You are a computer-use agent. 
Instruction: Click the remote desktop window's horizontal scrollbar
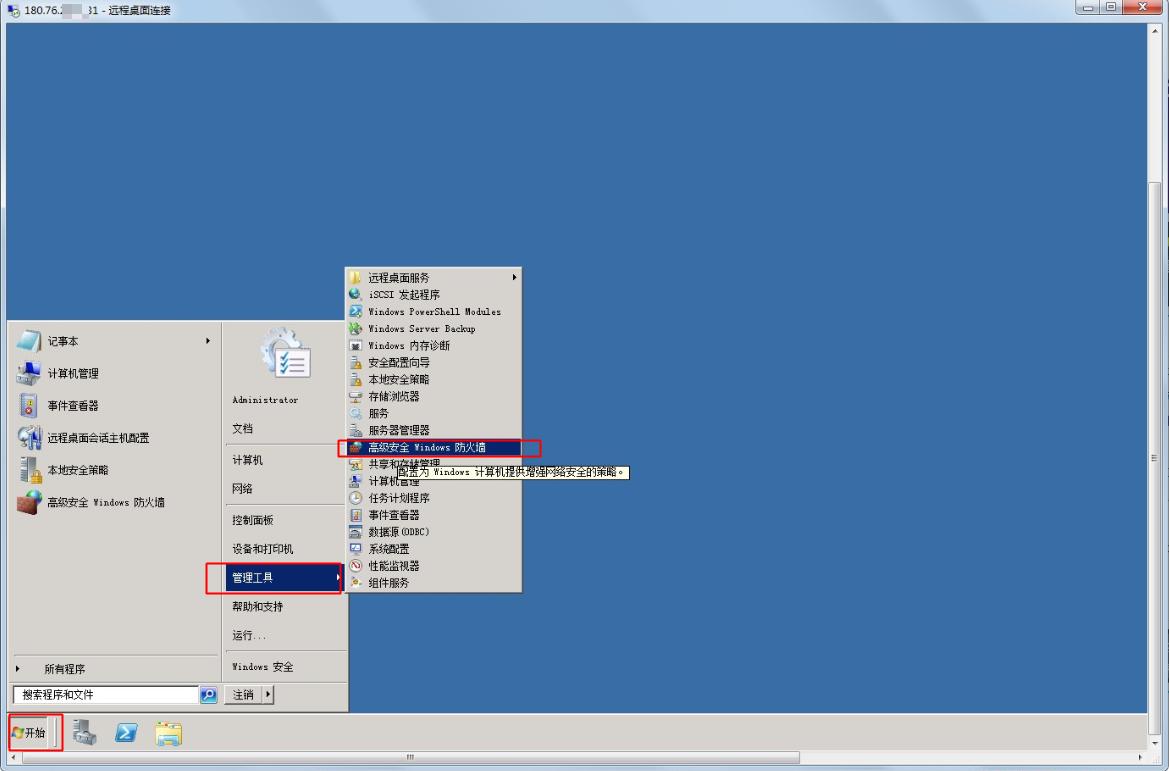[x=411, y=758]
